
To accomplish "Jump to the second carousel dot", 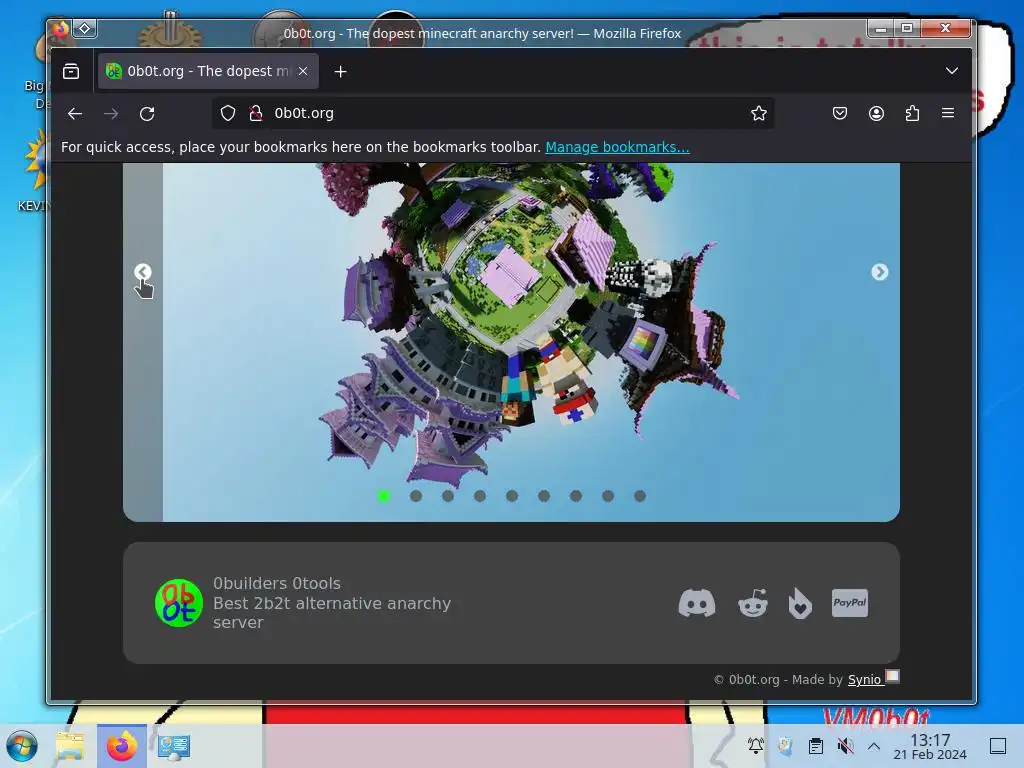I will coord(416,496).
